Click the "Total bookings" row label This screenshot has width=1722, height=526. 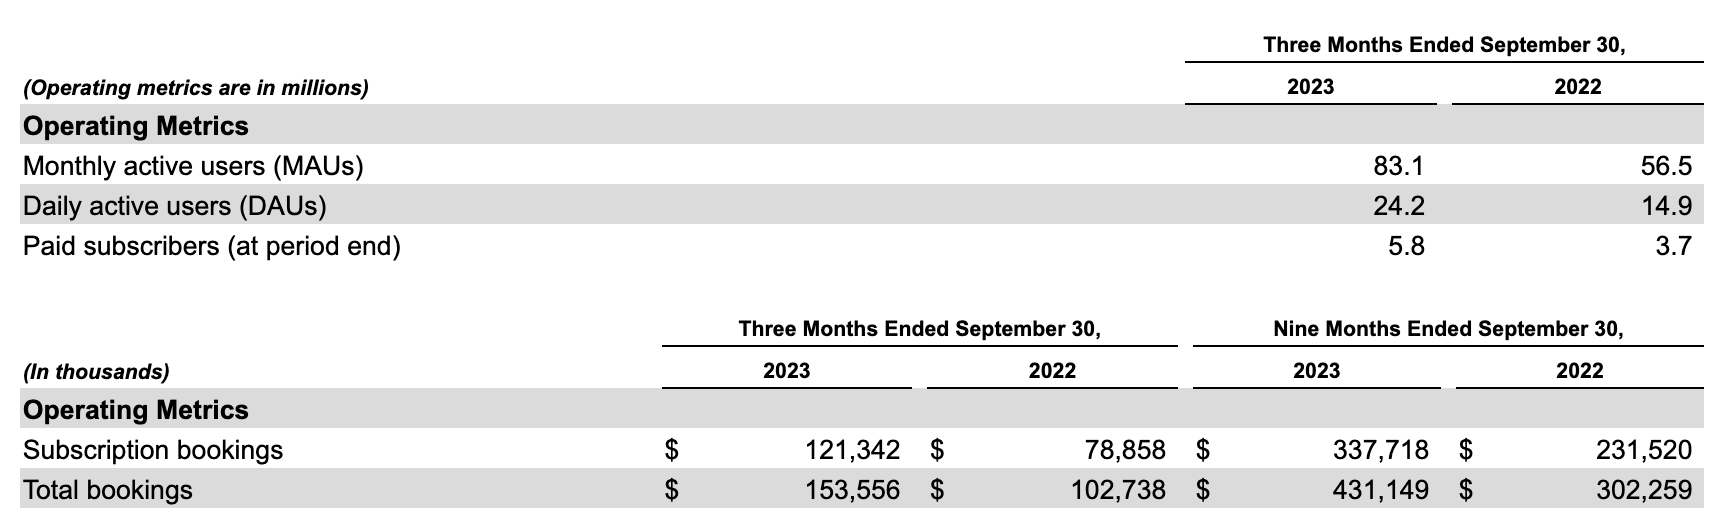pos(108,490)
